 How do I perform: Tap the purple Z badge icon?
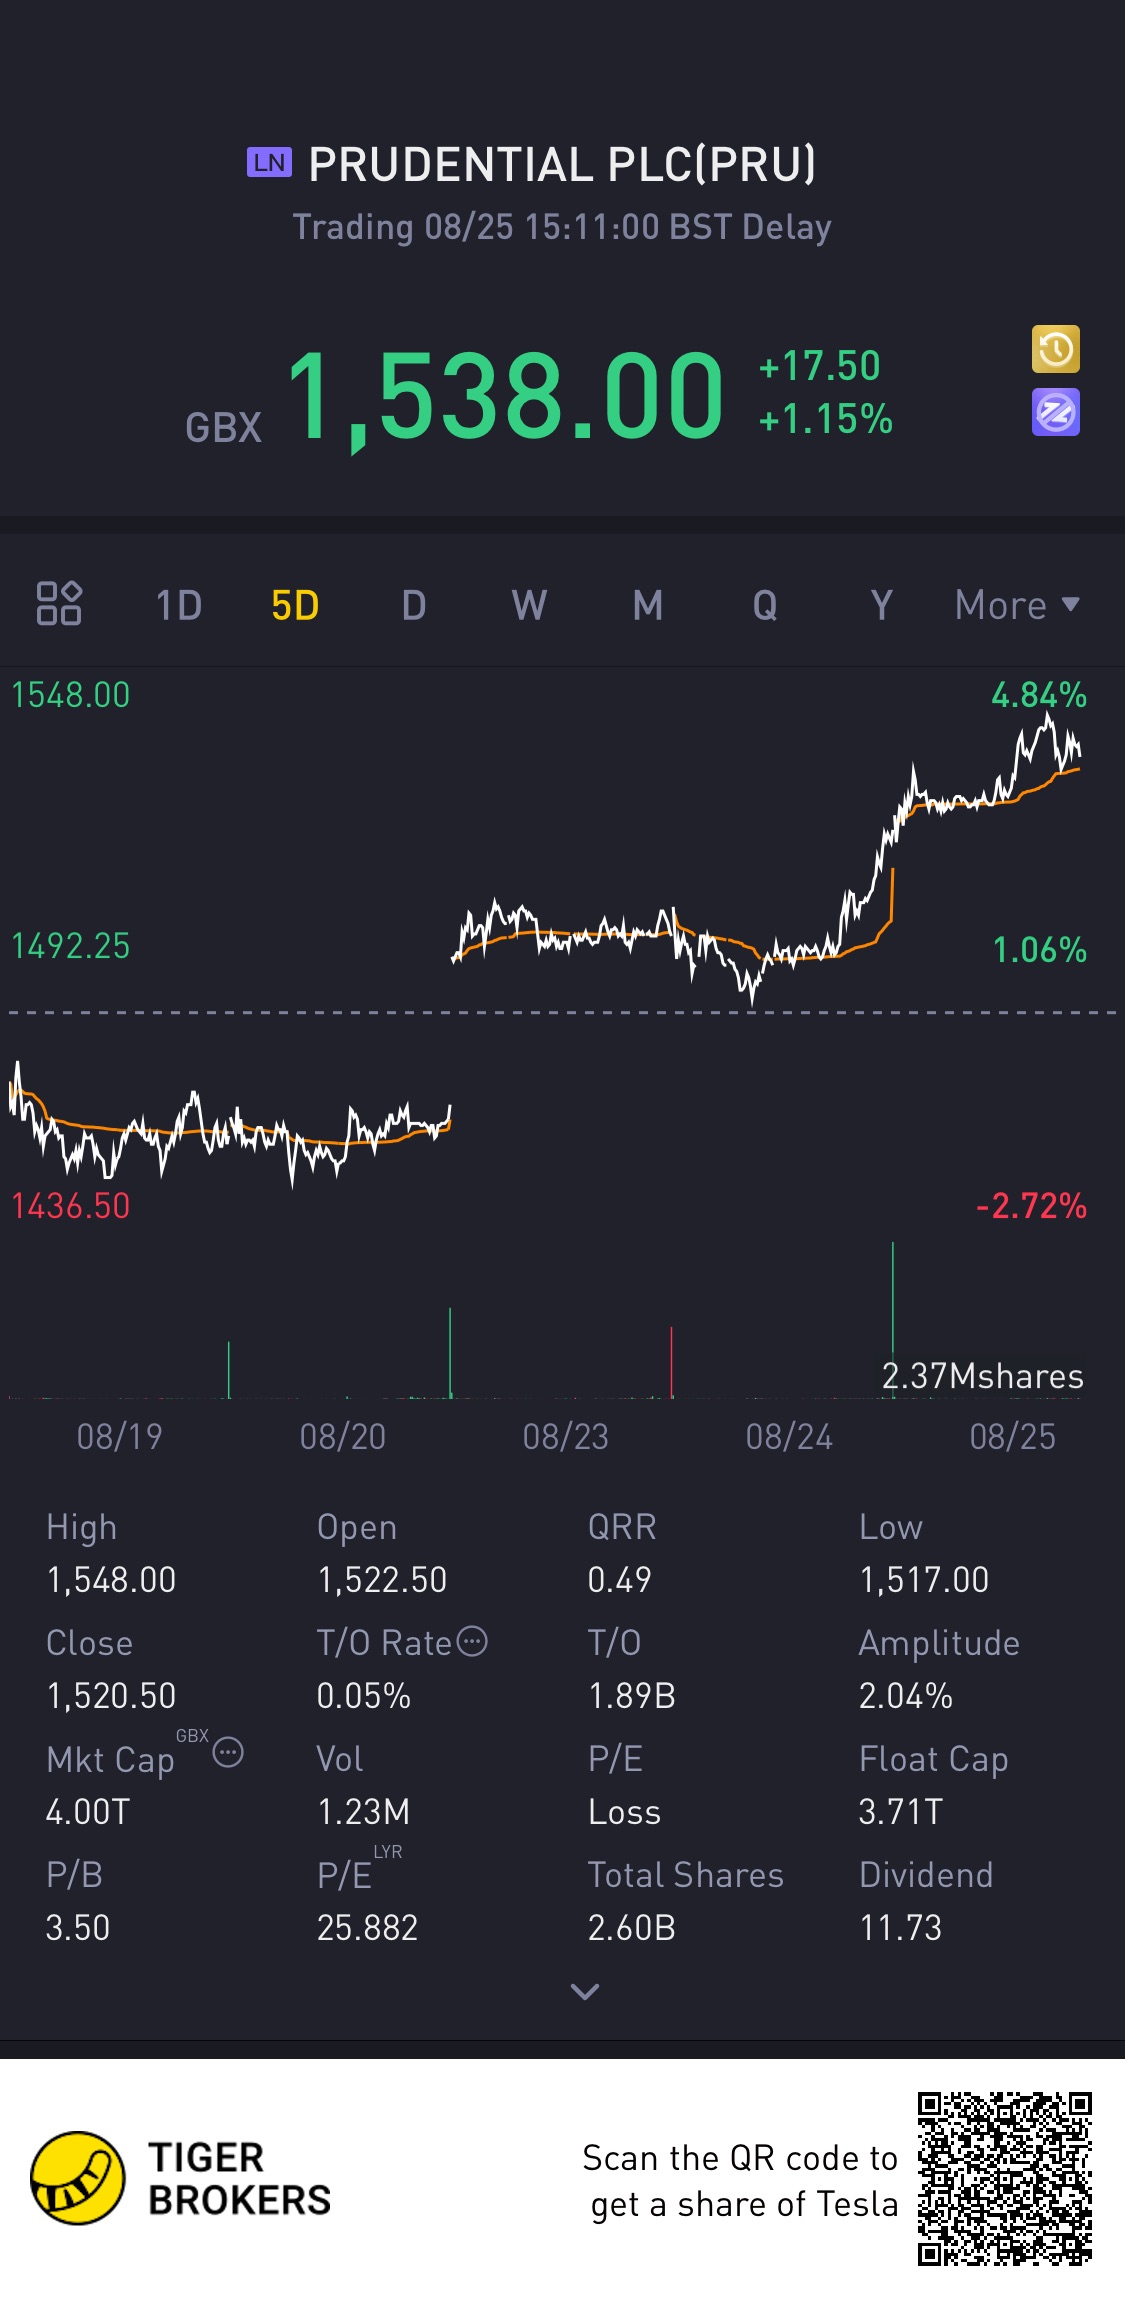[x=1055, y=412]
